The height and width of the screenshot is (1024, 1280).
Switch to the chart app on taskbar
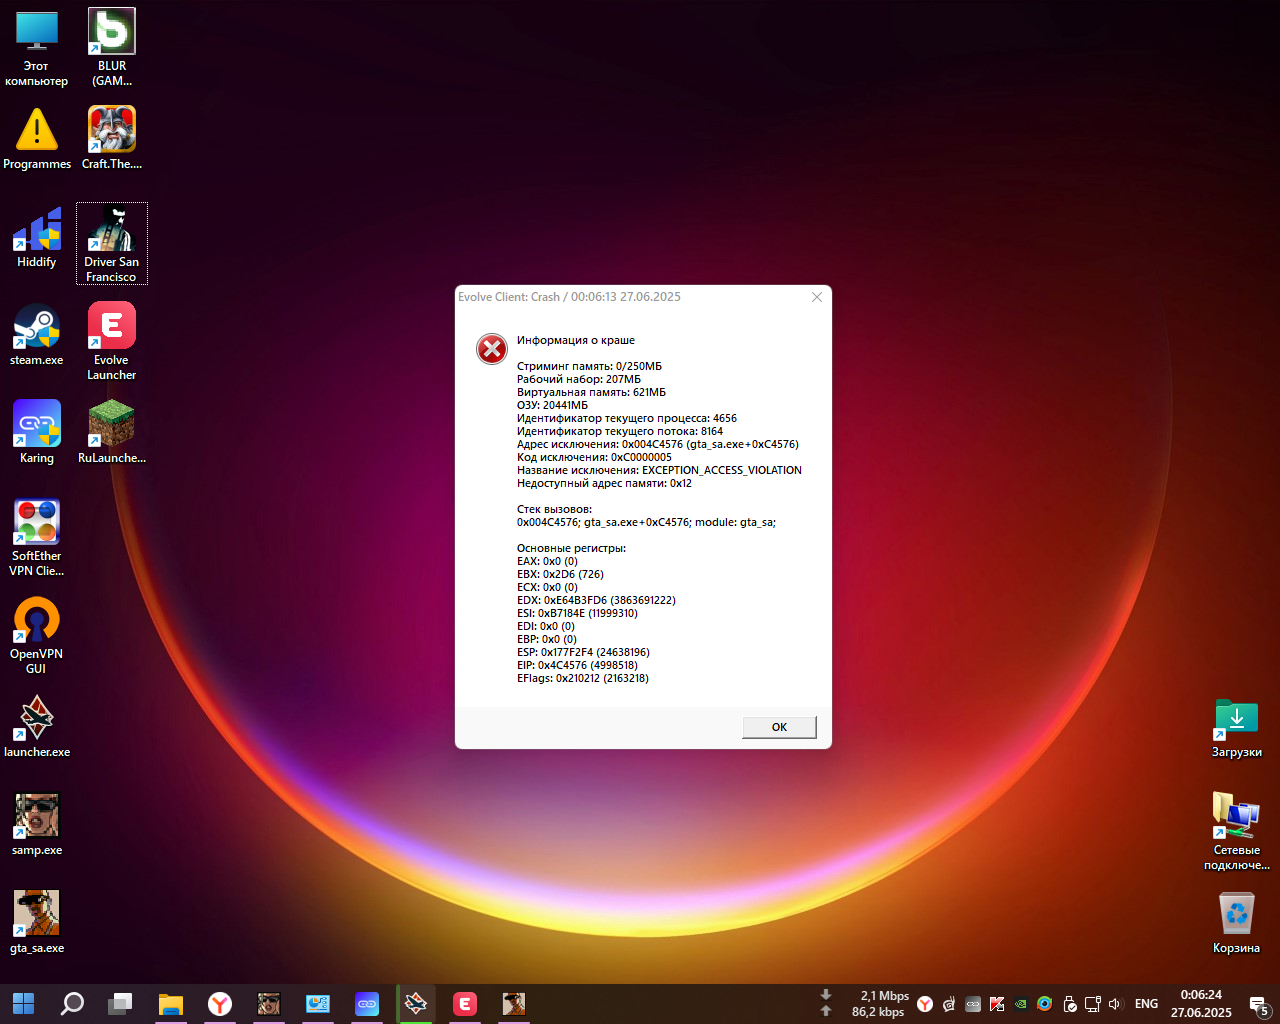[x=318, y=1003]
